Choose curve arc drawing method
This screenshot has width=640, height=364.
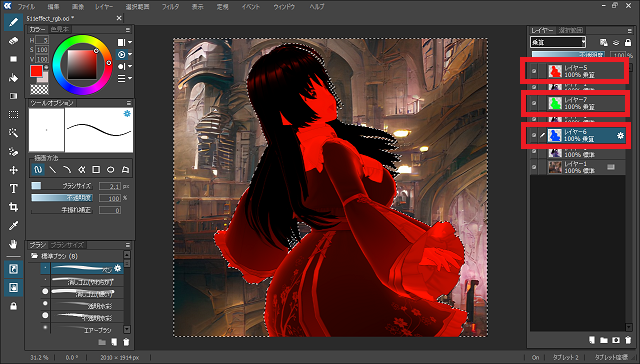[x=67, y=169]
